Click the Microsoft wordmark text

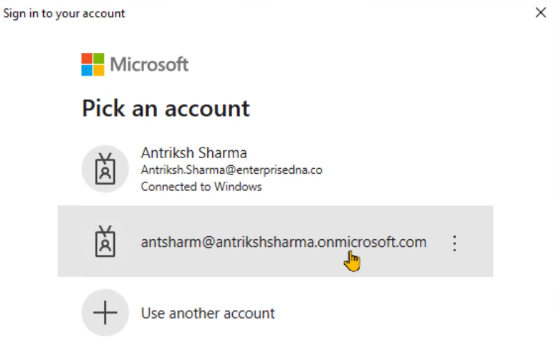click(149, 64)
